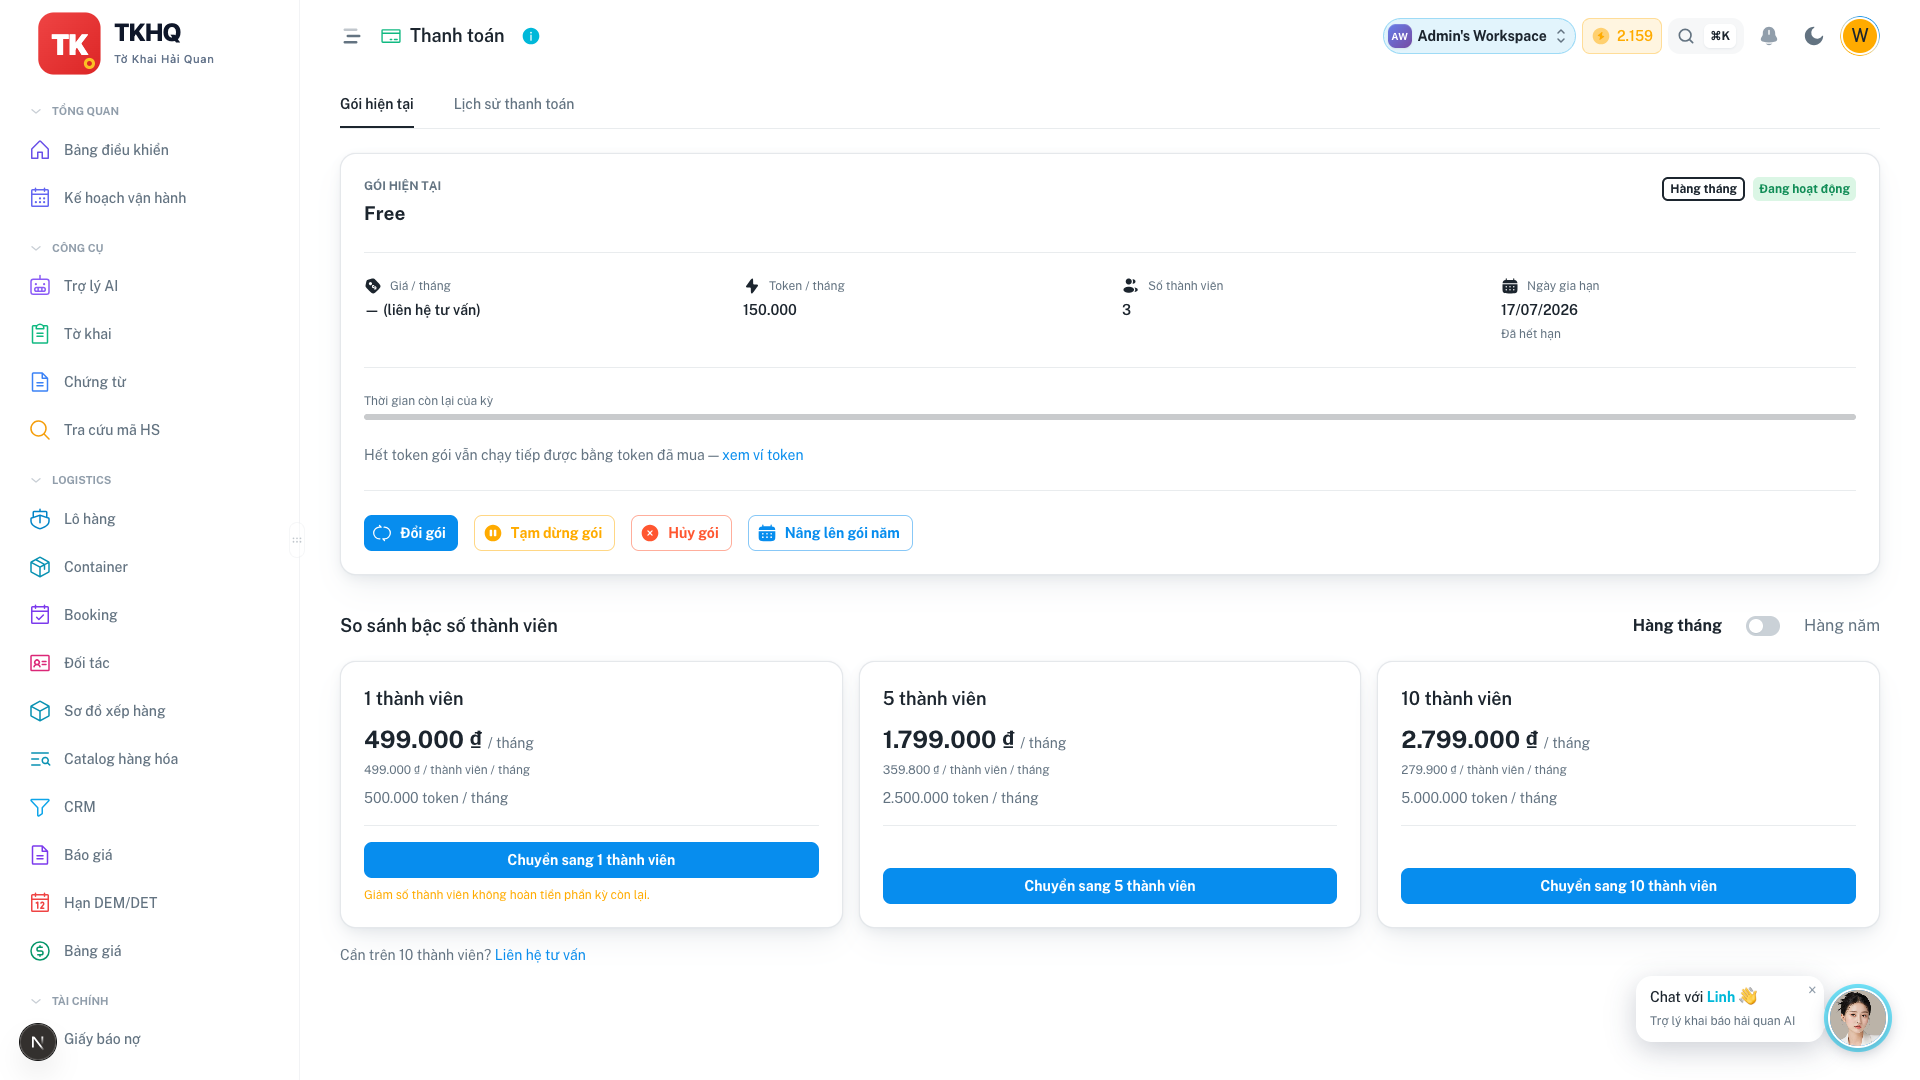Open the user avatar W menu
Image resolution: width=1920 pixels, height=1080 pixels.
pyautogui.click(x=1860, y=36)
